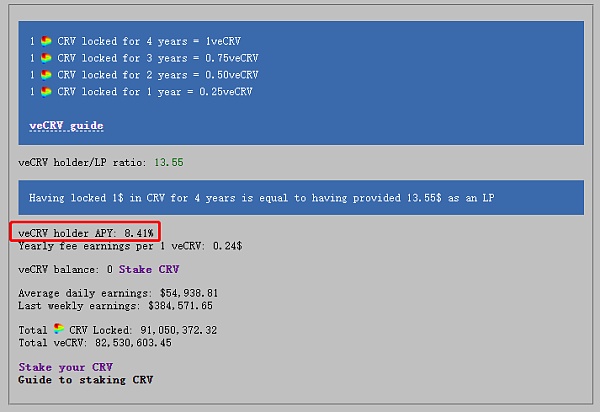Screen dimensions: 600x412
Task: Click the Last weekly earnings value
Action: pyautogui.click(x=180, y=306)
